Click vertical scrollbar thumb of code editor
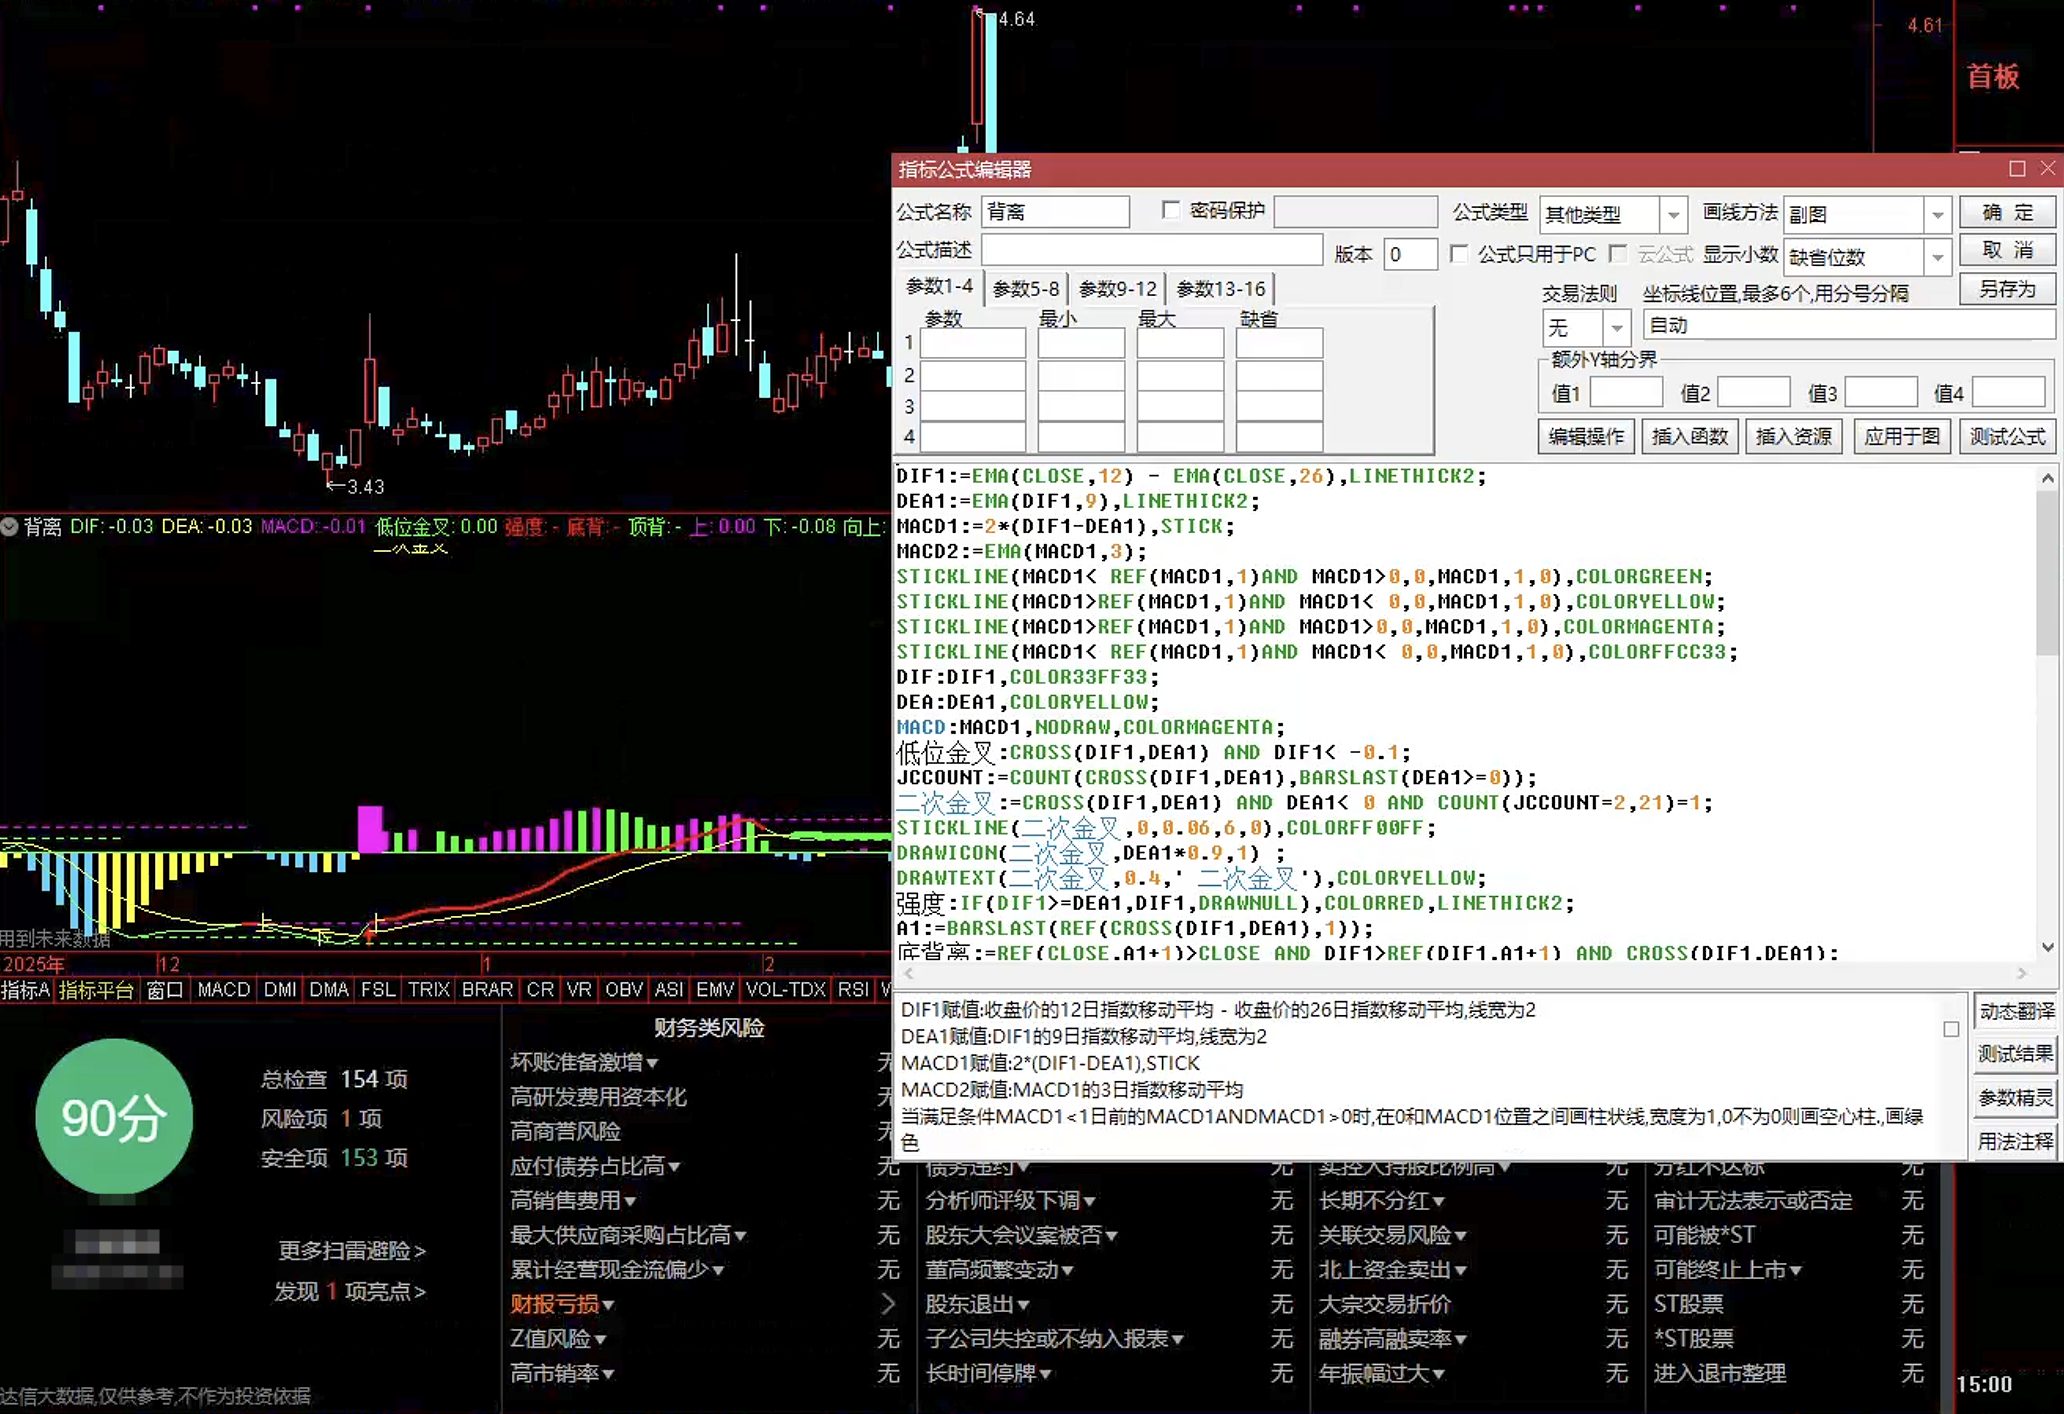 [x=2047, y=575]
